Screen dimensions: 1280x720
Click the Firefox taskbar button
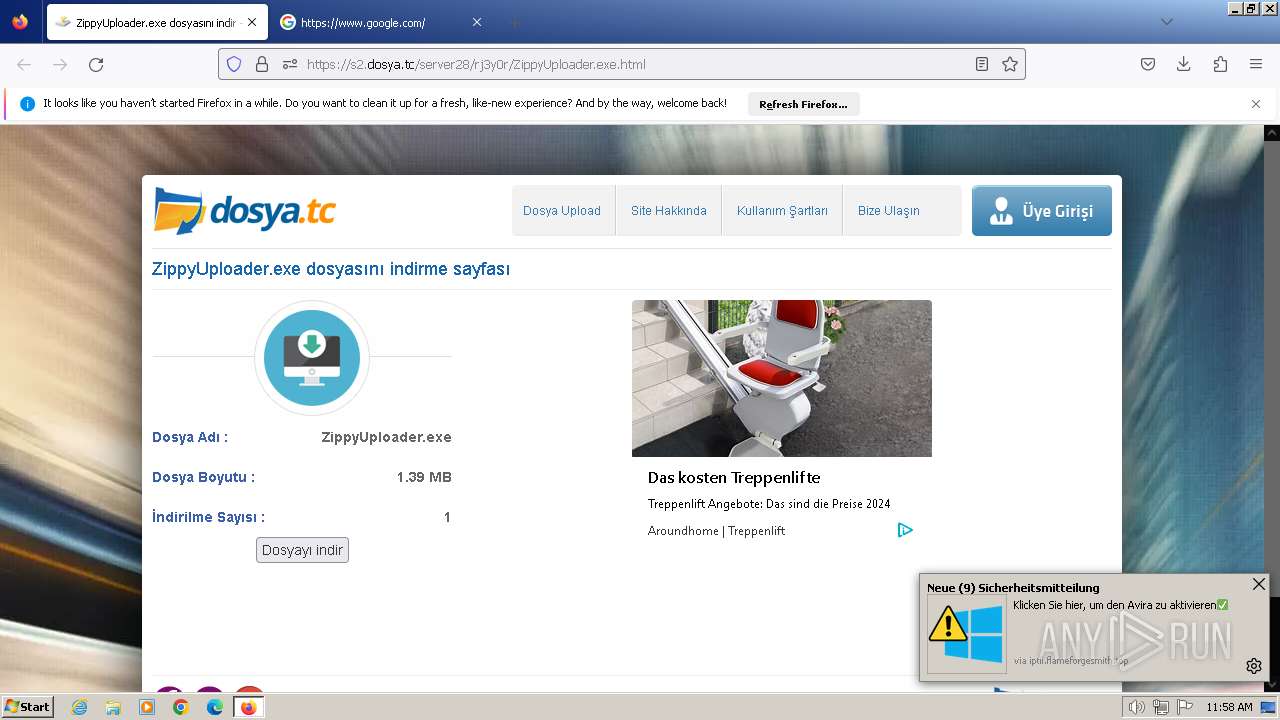point(249,707)
